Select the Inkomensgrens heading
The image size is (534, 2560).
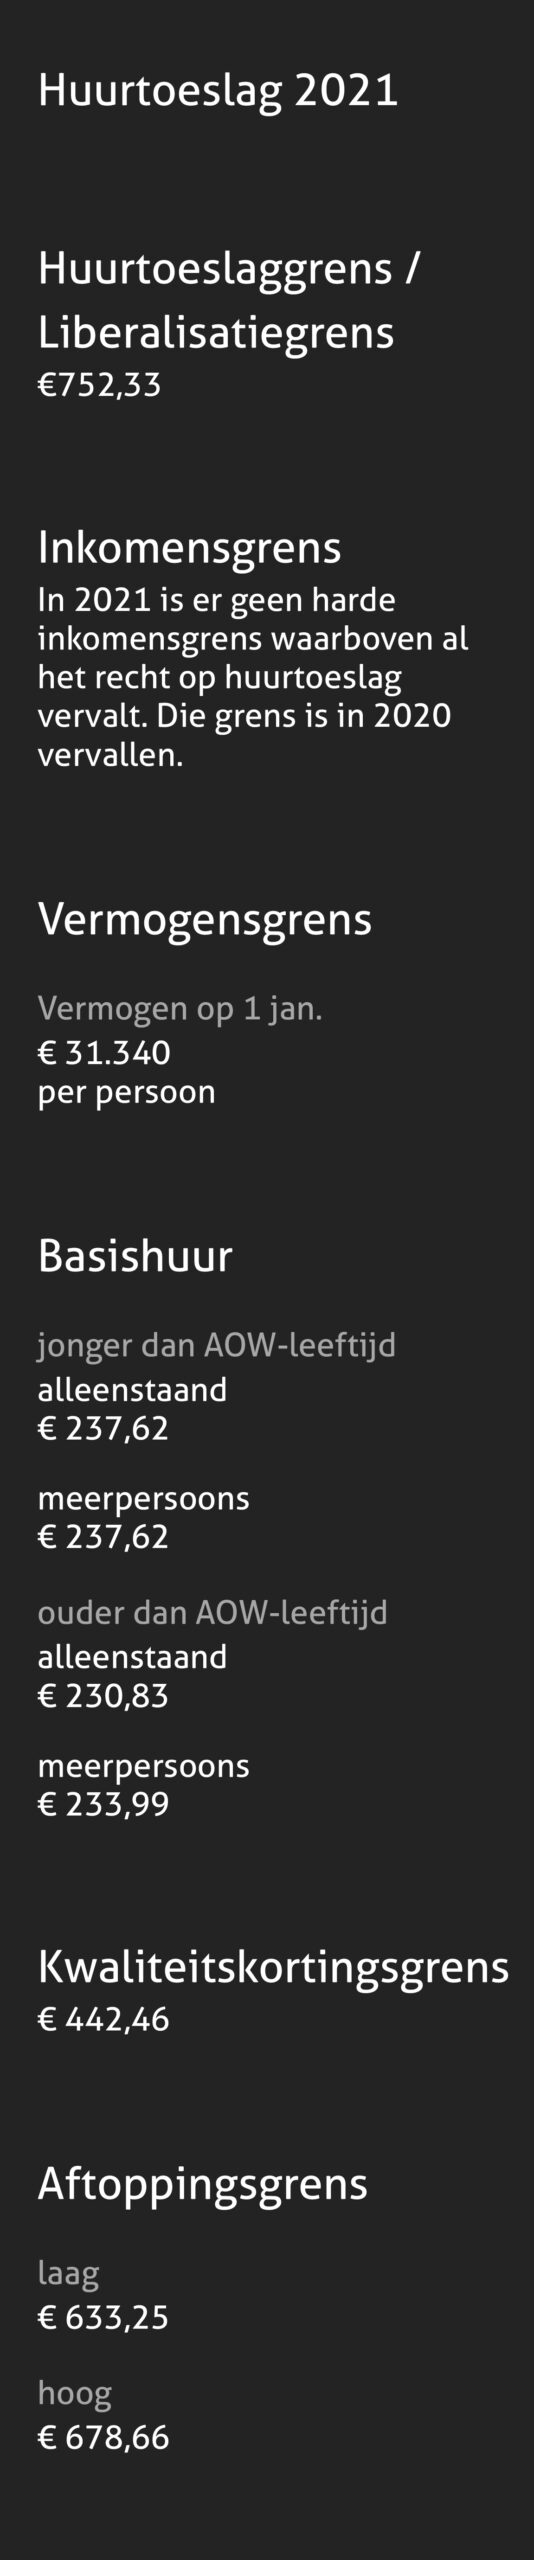[190, 548]
